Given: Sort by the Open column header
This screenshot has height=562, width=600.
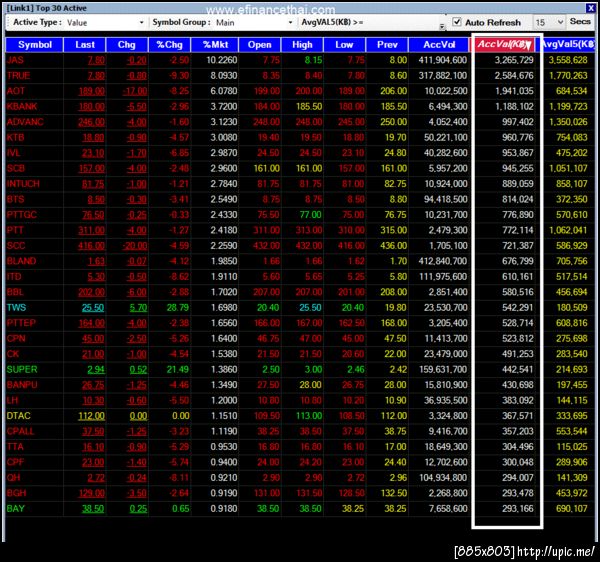Looking at the screenshot, I should [259, 45].
